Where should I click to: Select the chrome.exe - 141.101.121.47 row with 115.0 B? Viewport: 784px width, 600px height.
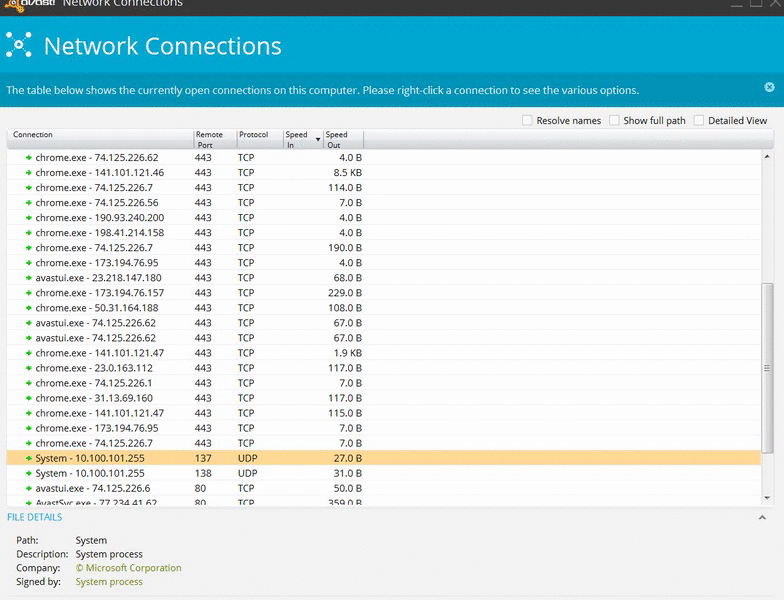(x=384, y=413)
